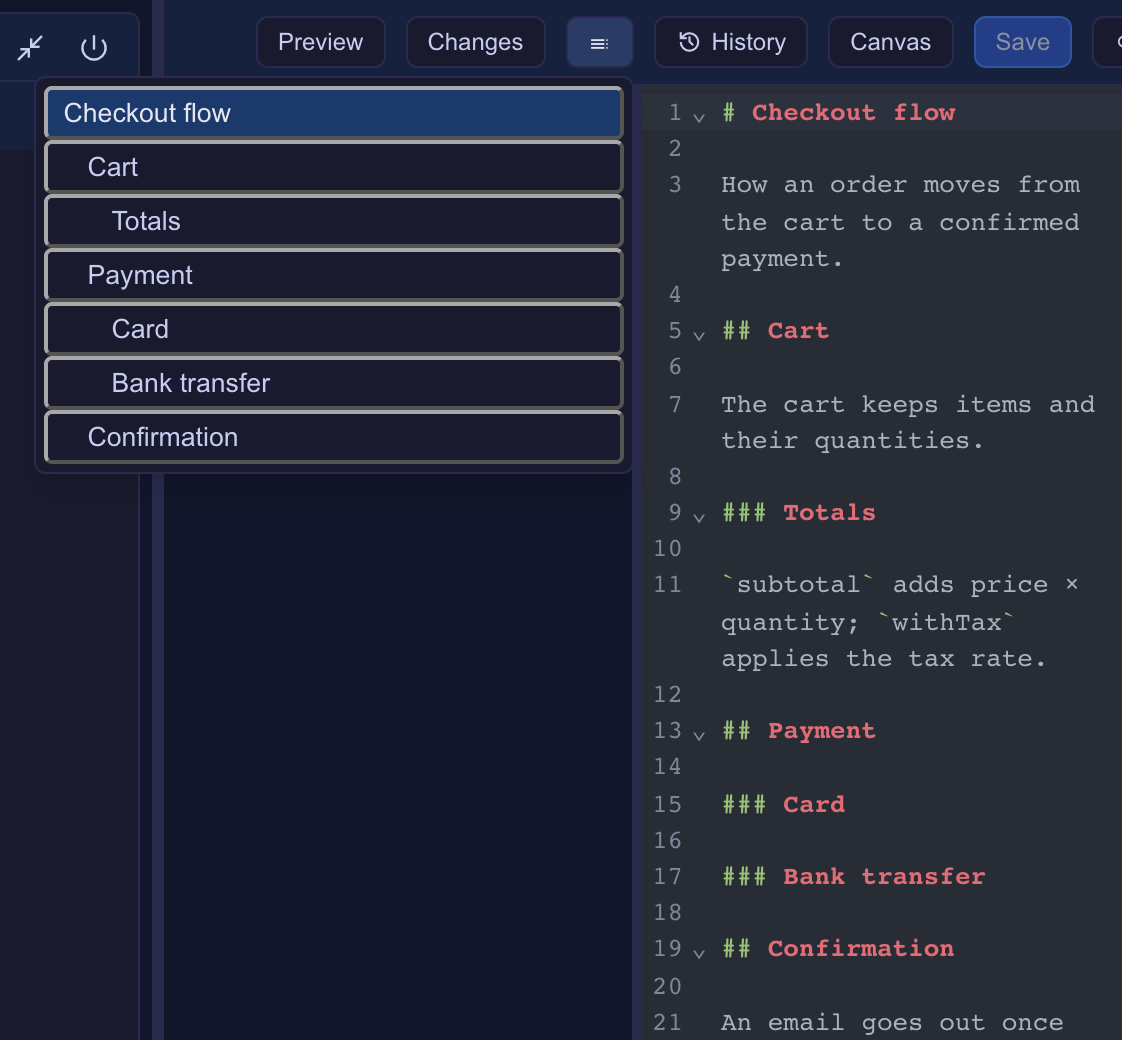Go to Bank transfer in outline
This screenshot has height=1040, width=1122.
(x=333, y=383)
